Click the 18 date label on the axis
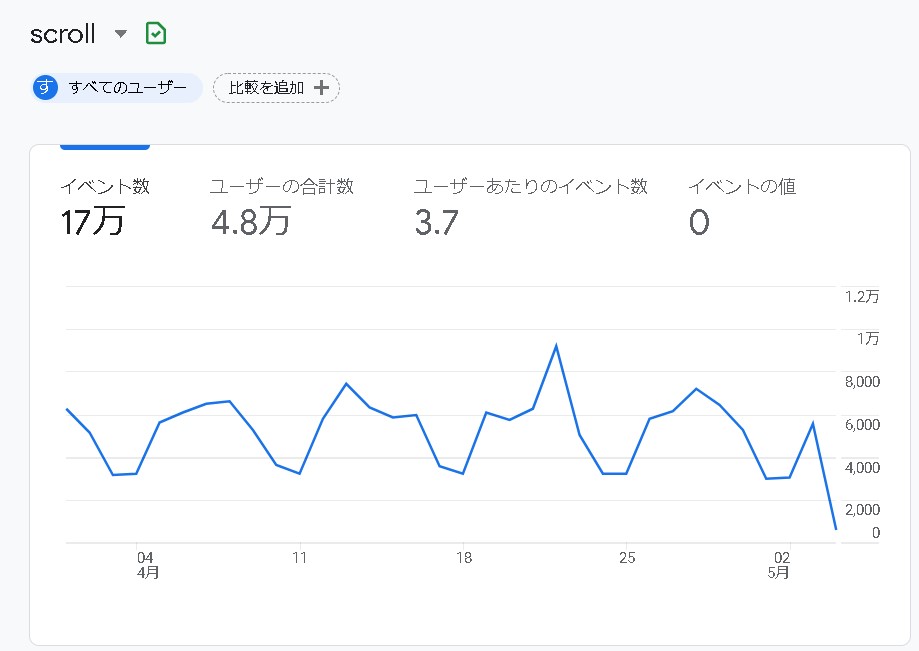This screenshot has width=919, height=651. tap(463, 558)
